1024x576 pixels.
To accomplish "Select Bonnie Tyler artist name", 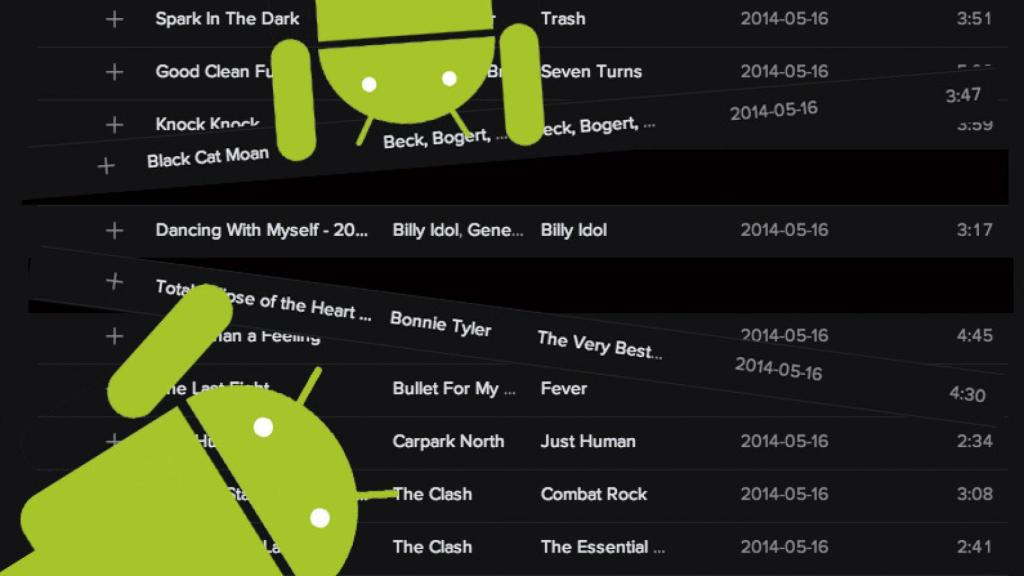I will pos(440,323).
